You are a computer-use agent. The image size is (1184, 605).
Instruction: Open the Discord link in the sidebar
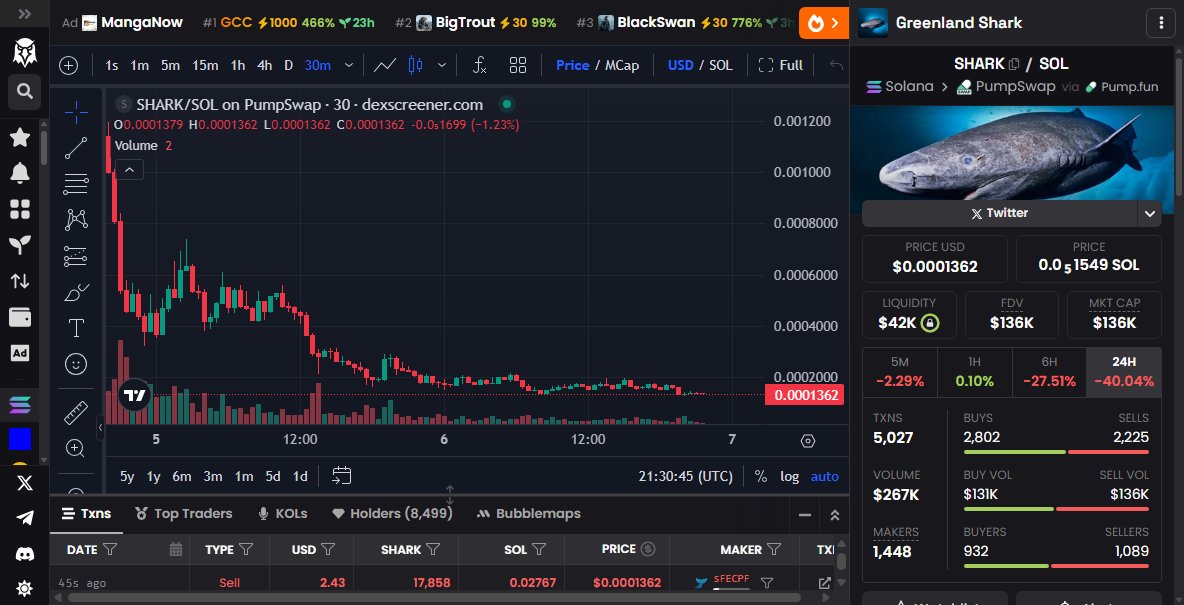(x=25, y=554)
